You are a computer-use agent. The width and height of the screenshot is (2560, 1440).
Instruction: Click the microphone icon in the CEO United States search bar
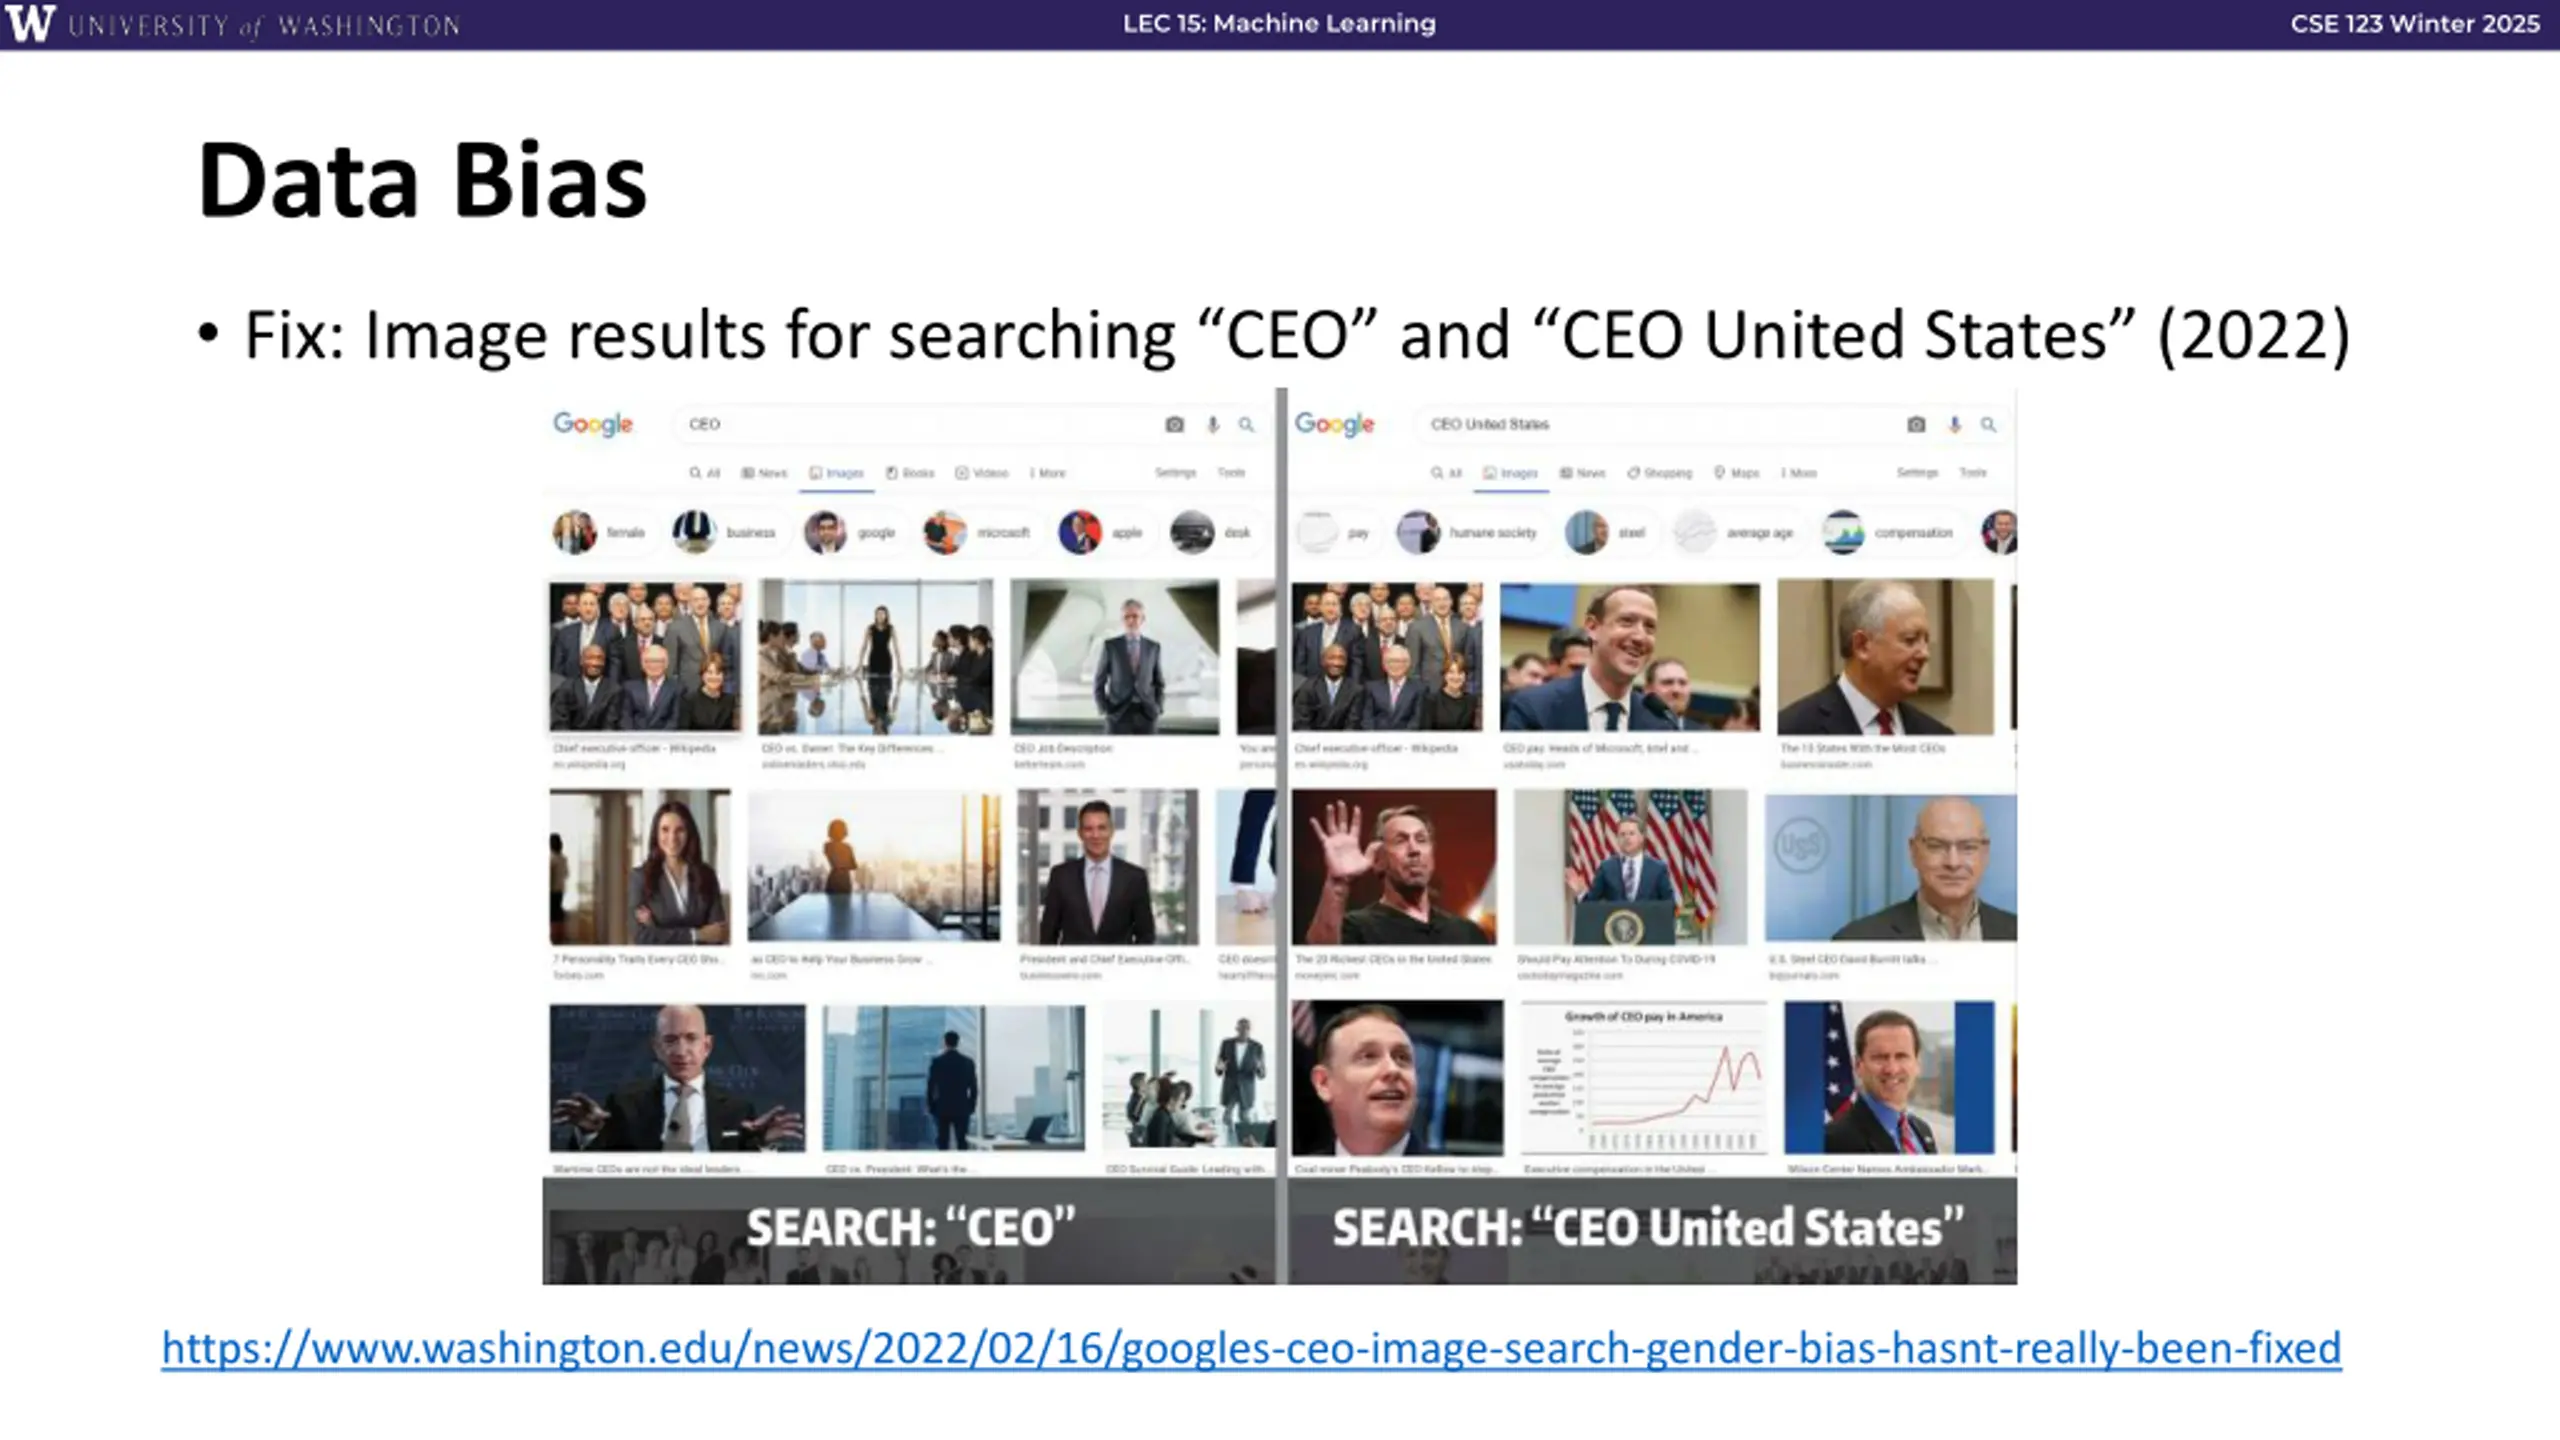[1955, 425]
